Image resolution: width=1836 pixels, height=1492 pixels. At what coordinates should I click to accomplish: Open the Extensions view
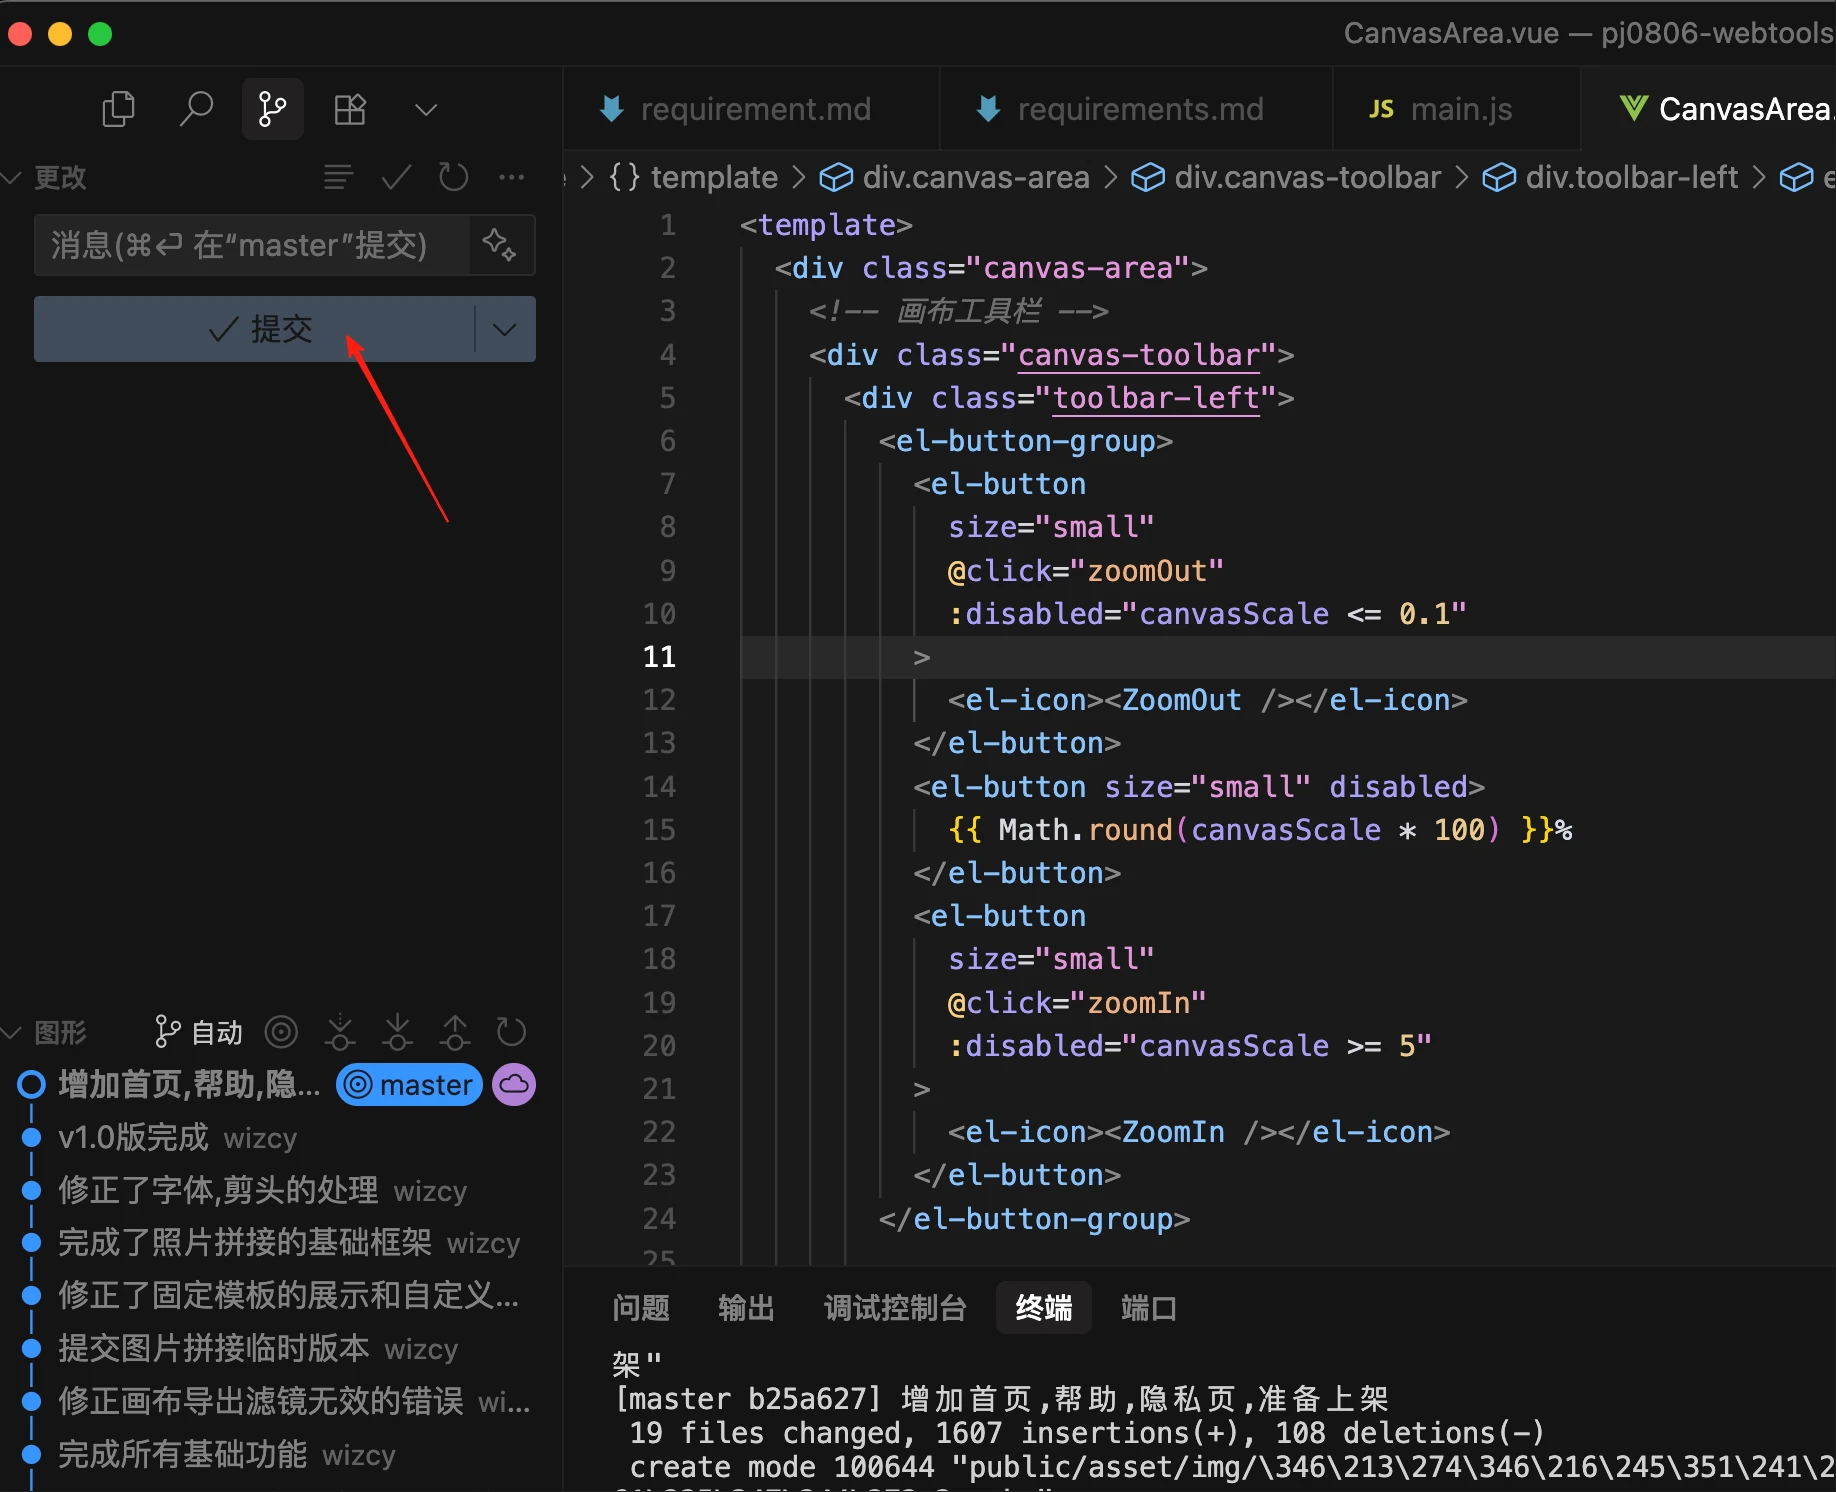tap(350, 109)
